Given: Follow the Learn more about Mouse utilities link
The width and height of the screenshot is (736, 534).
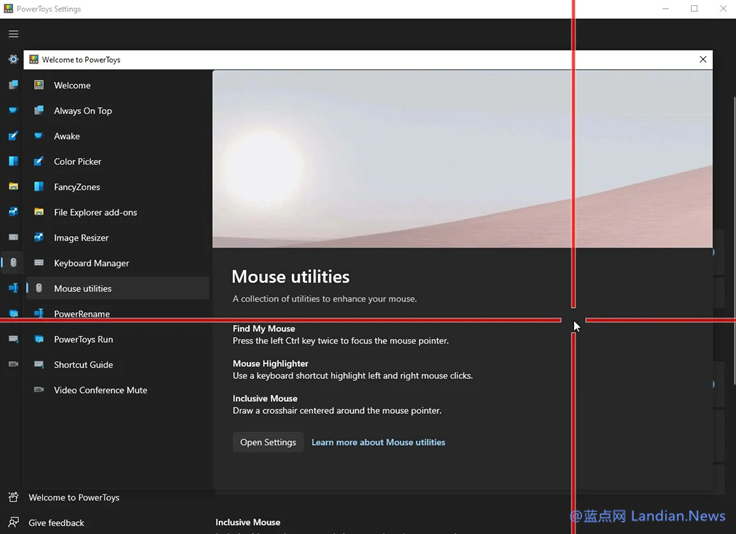Looking at the screenshot, I should (x=378, y=442).
